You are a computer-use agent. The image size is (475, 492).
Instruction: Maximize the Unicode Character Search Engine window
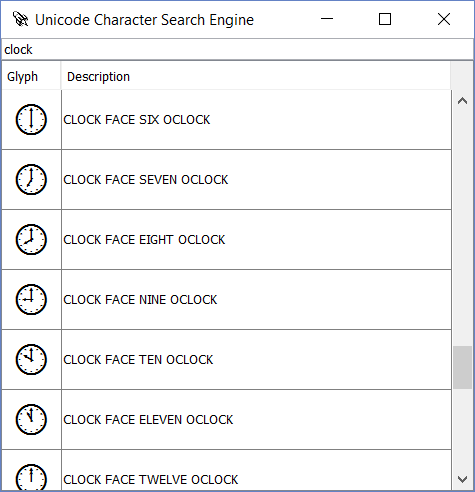coord(385,19)
